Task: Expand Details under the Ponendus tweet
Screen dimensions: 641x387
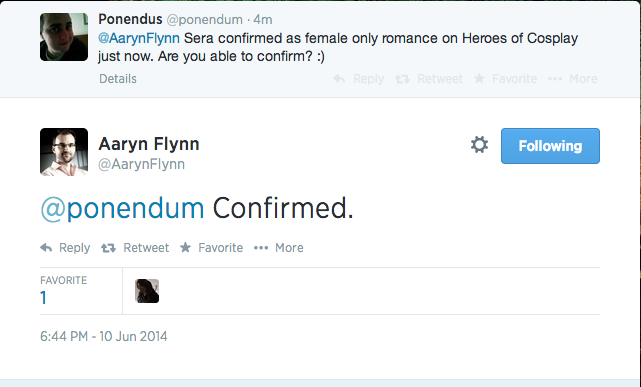Action: tap(118, 78)
